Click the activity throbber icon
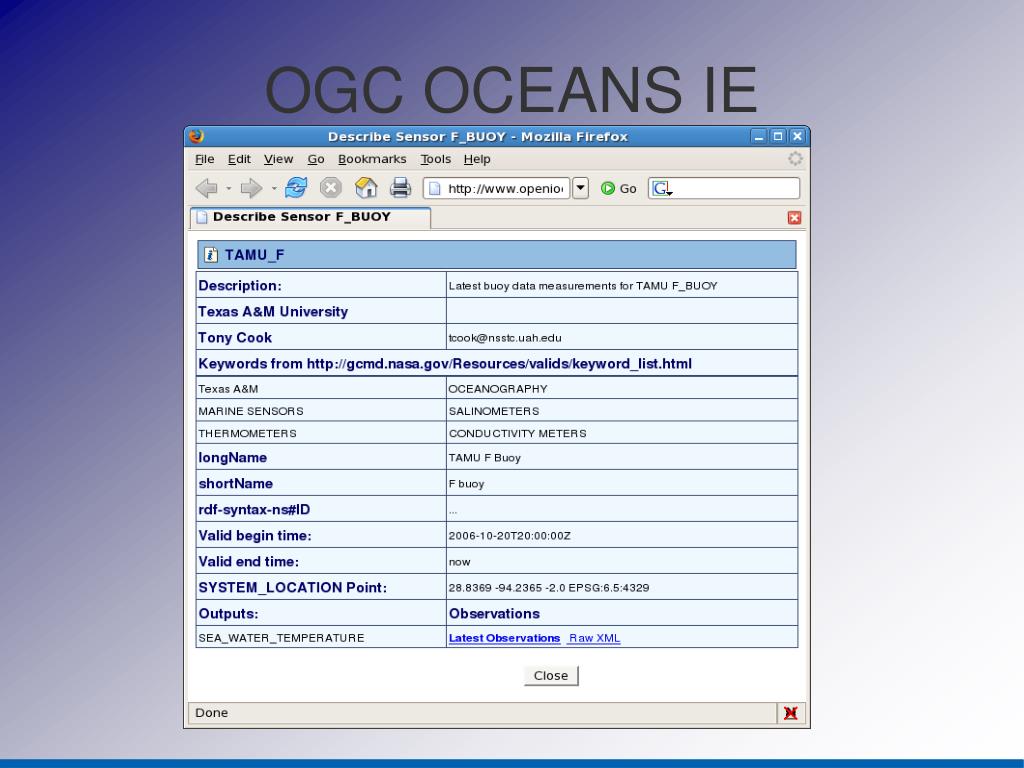1024x768 pixels. click(795, 159)
